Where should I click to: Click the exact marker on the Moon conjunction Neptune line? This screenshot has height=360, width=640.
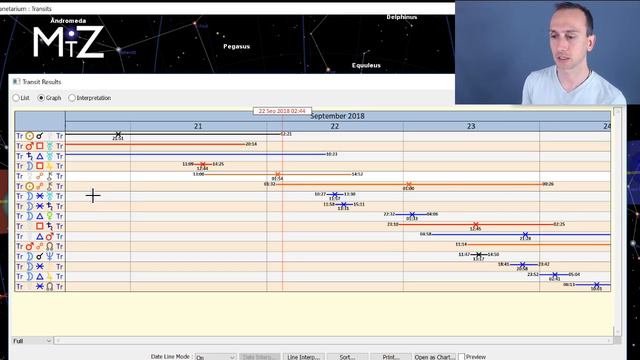(478, 254)
